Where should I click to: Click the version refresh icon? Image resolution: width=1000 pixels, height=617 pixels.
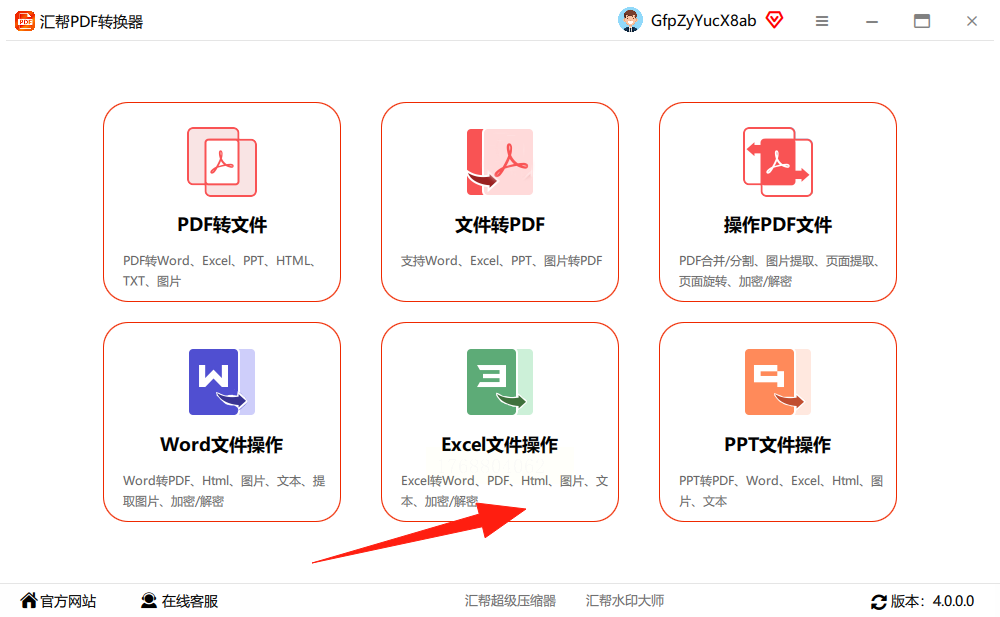879,602
